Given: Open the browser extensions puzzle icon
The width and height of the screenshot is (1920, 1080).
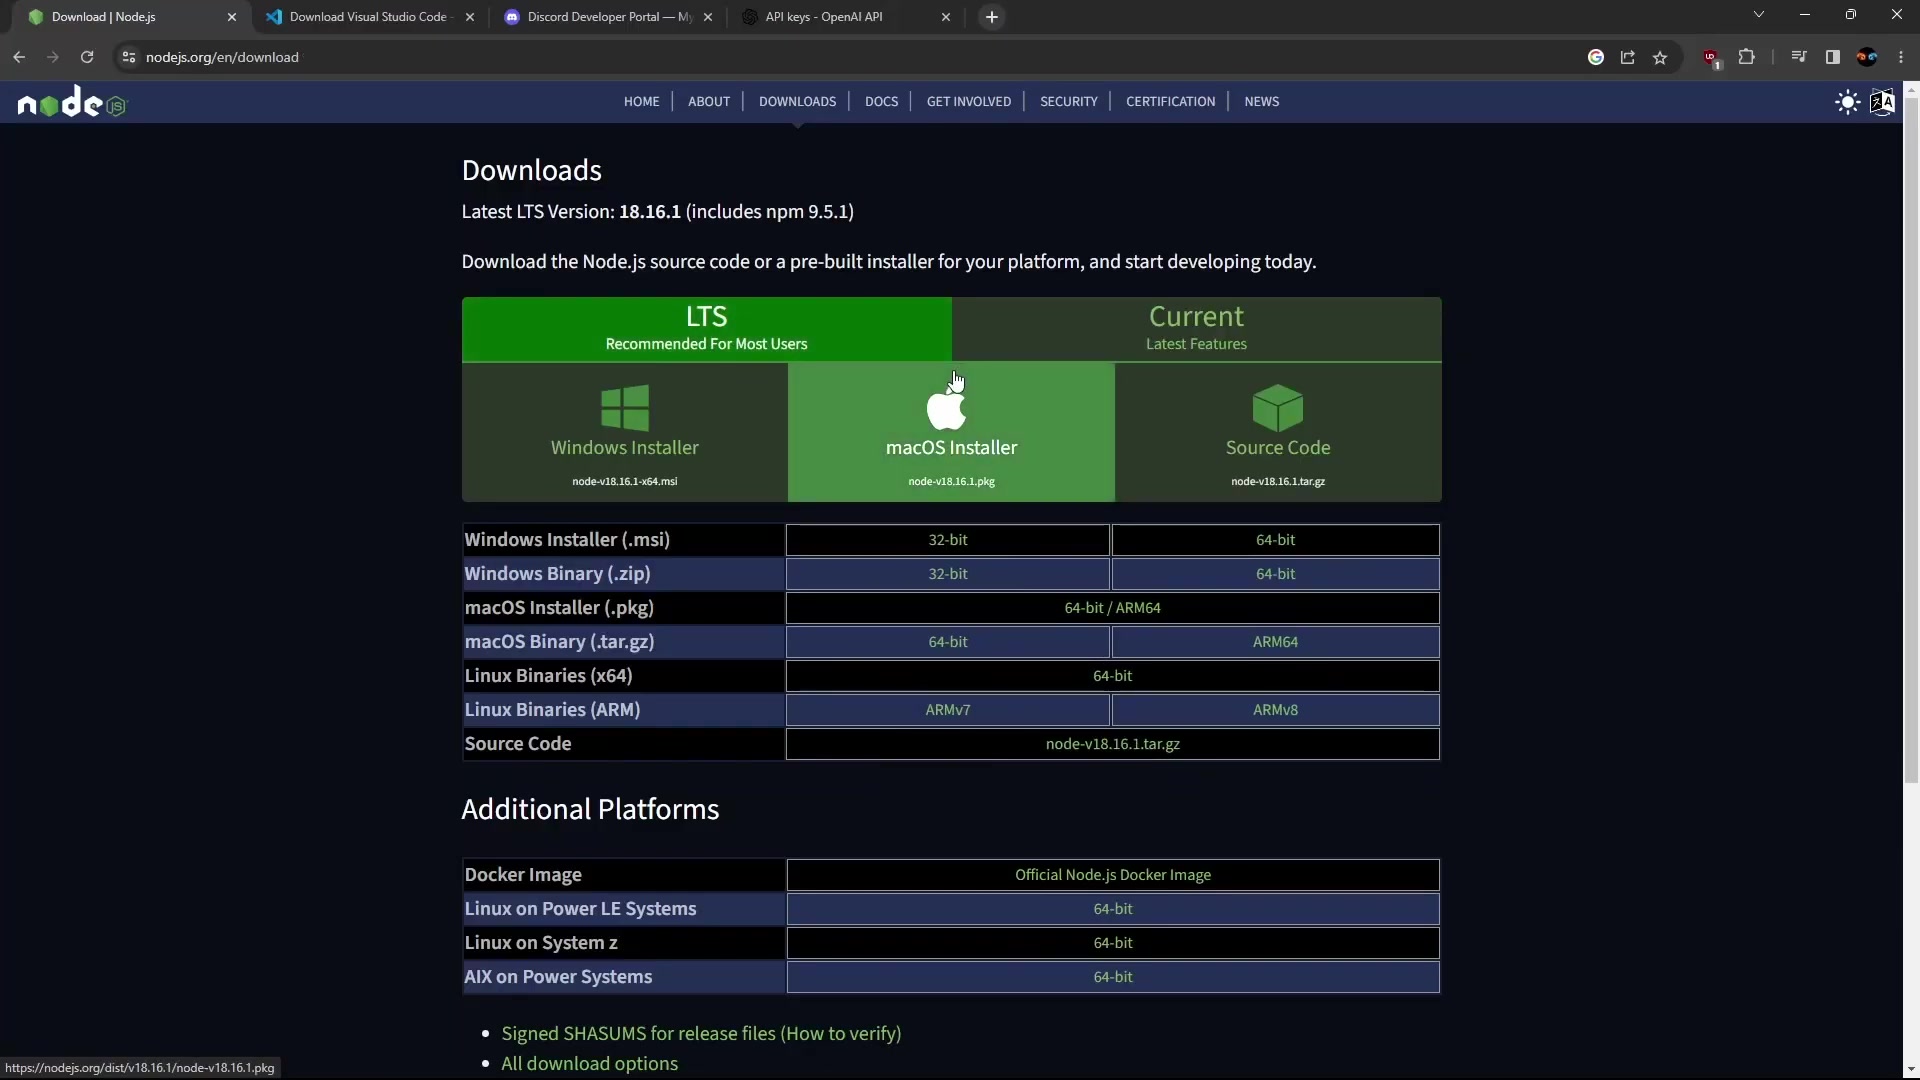Looking at the screenshot, I should point(1747,57).
